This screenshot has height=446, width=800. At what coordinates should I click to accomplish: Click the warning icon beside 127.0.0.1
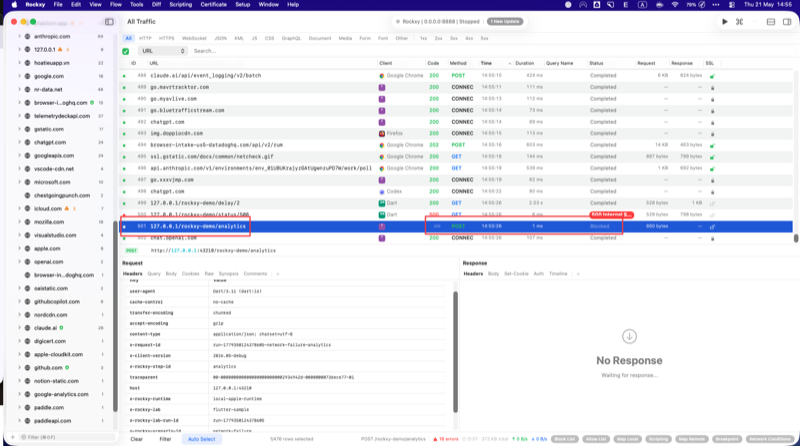[x=60, y=49]
